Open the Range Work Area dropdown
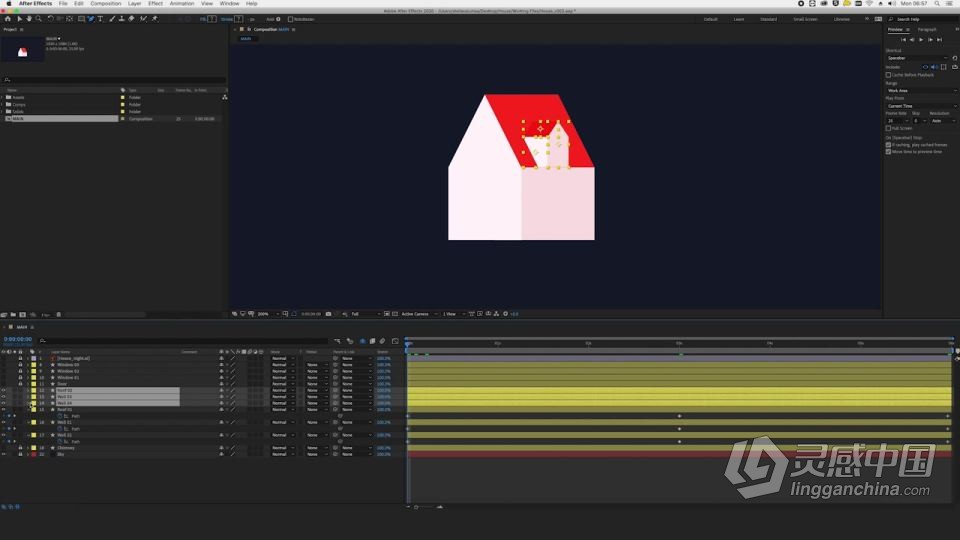Screen dimensions: 960x540 [x=921, y=91]
